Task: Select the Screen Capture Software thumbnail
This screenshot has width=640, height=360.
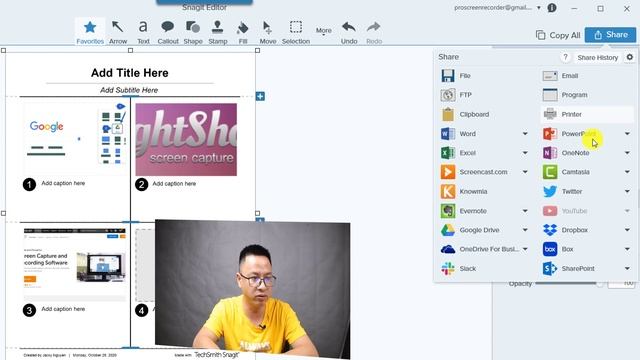Action: coord(75,264)
